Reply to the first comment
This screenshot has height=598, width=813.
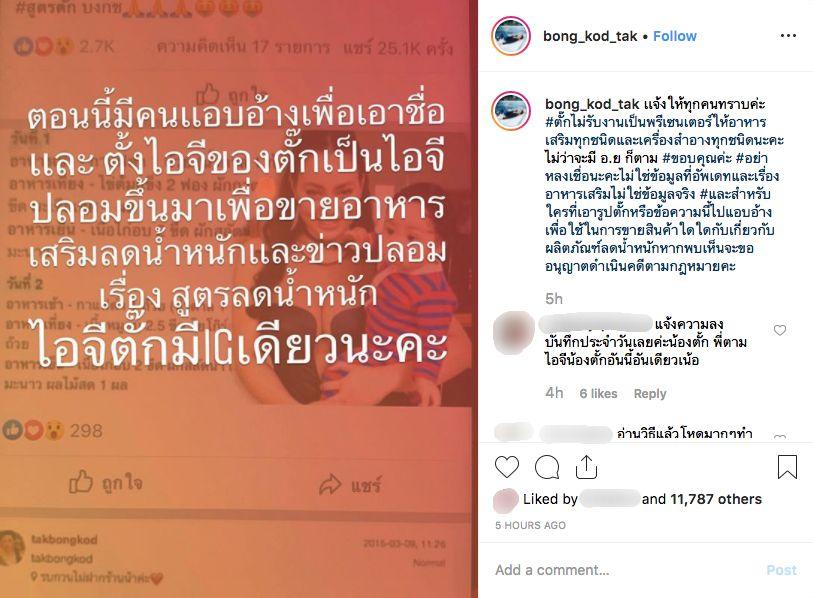(x=650, y=394)
